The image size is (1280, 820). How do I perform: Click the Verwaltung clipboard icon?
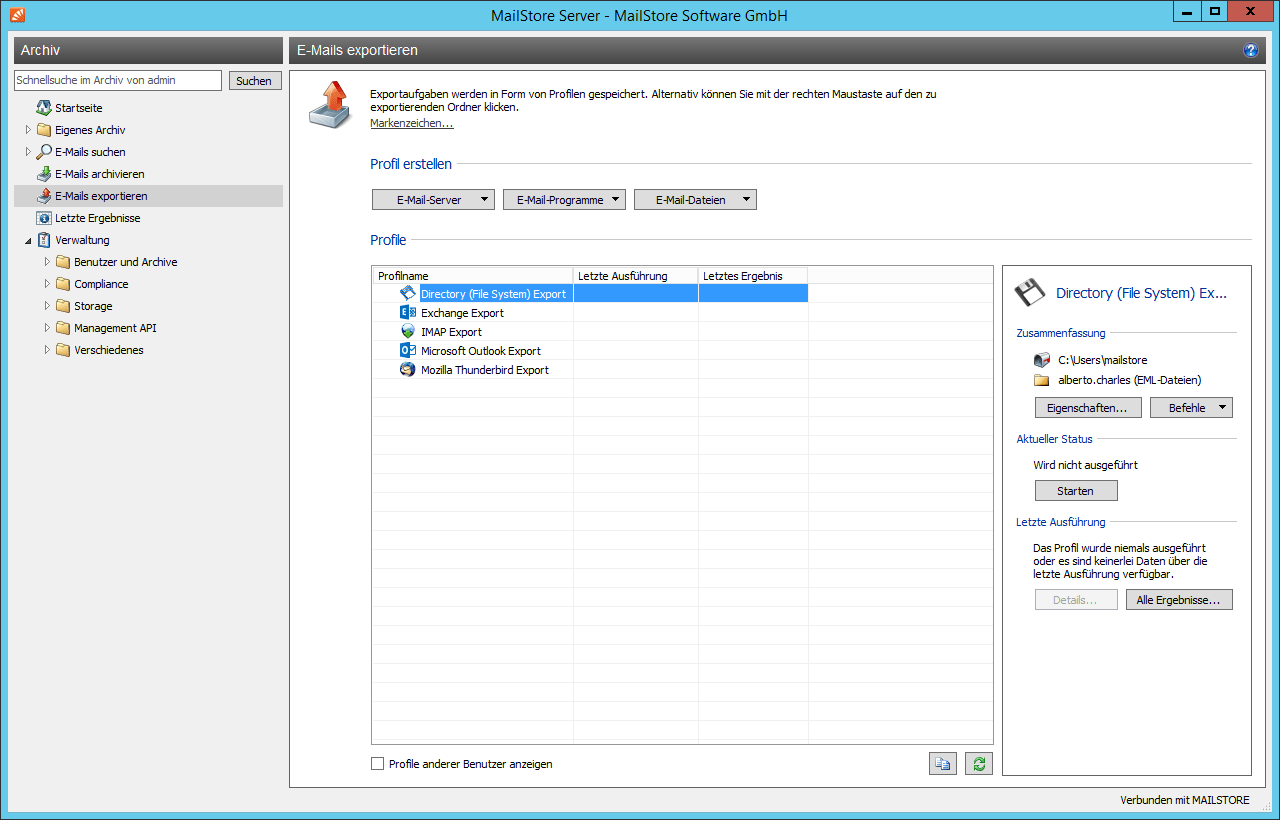tap(44, 240)
